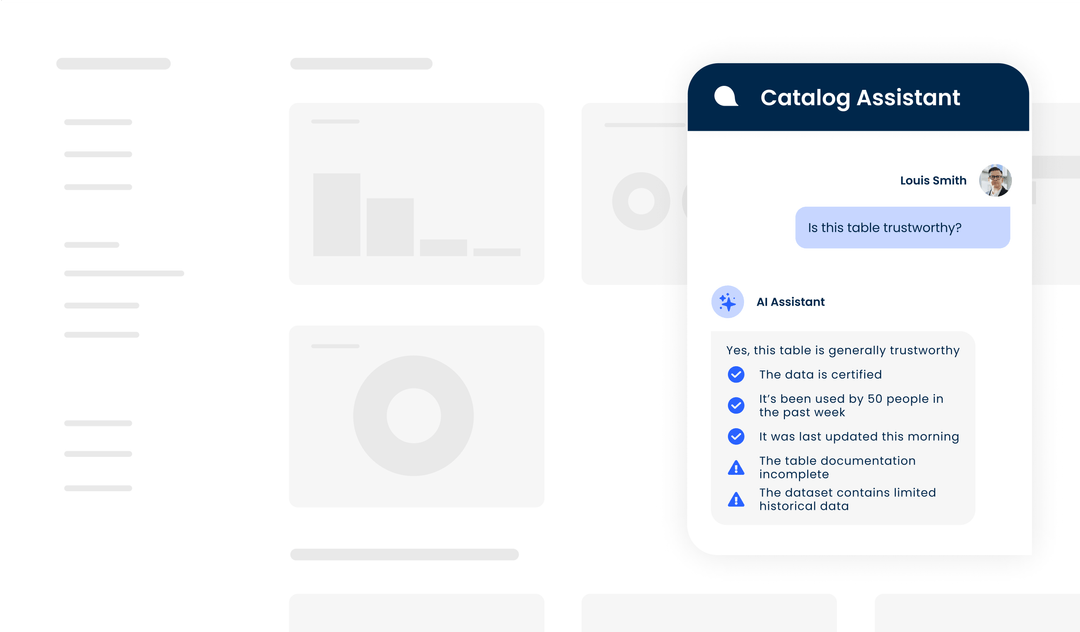Viewport: 1080px width, 632px height.
Task: Select the 'Is this table trustworthy?' message bubble
Action: pos(902,228)
